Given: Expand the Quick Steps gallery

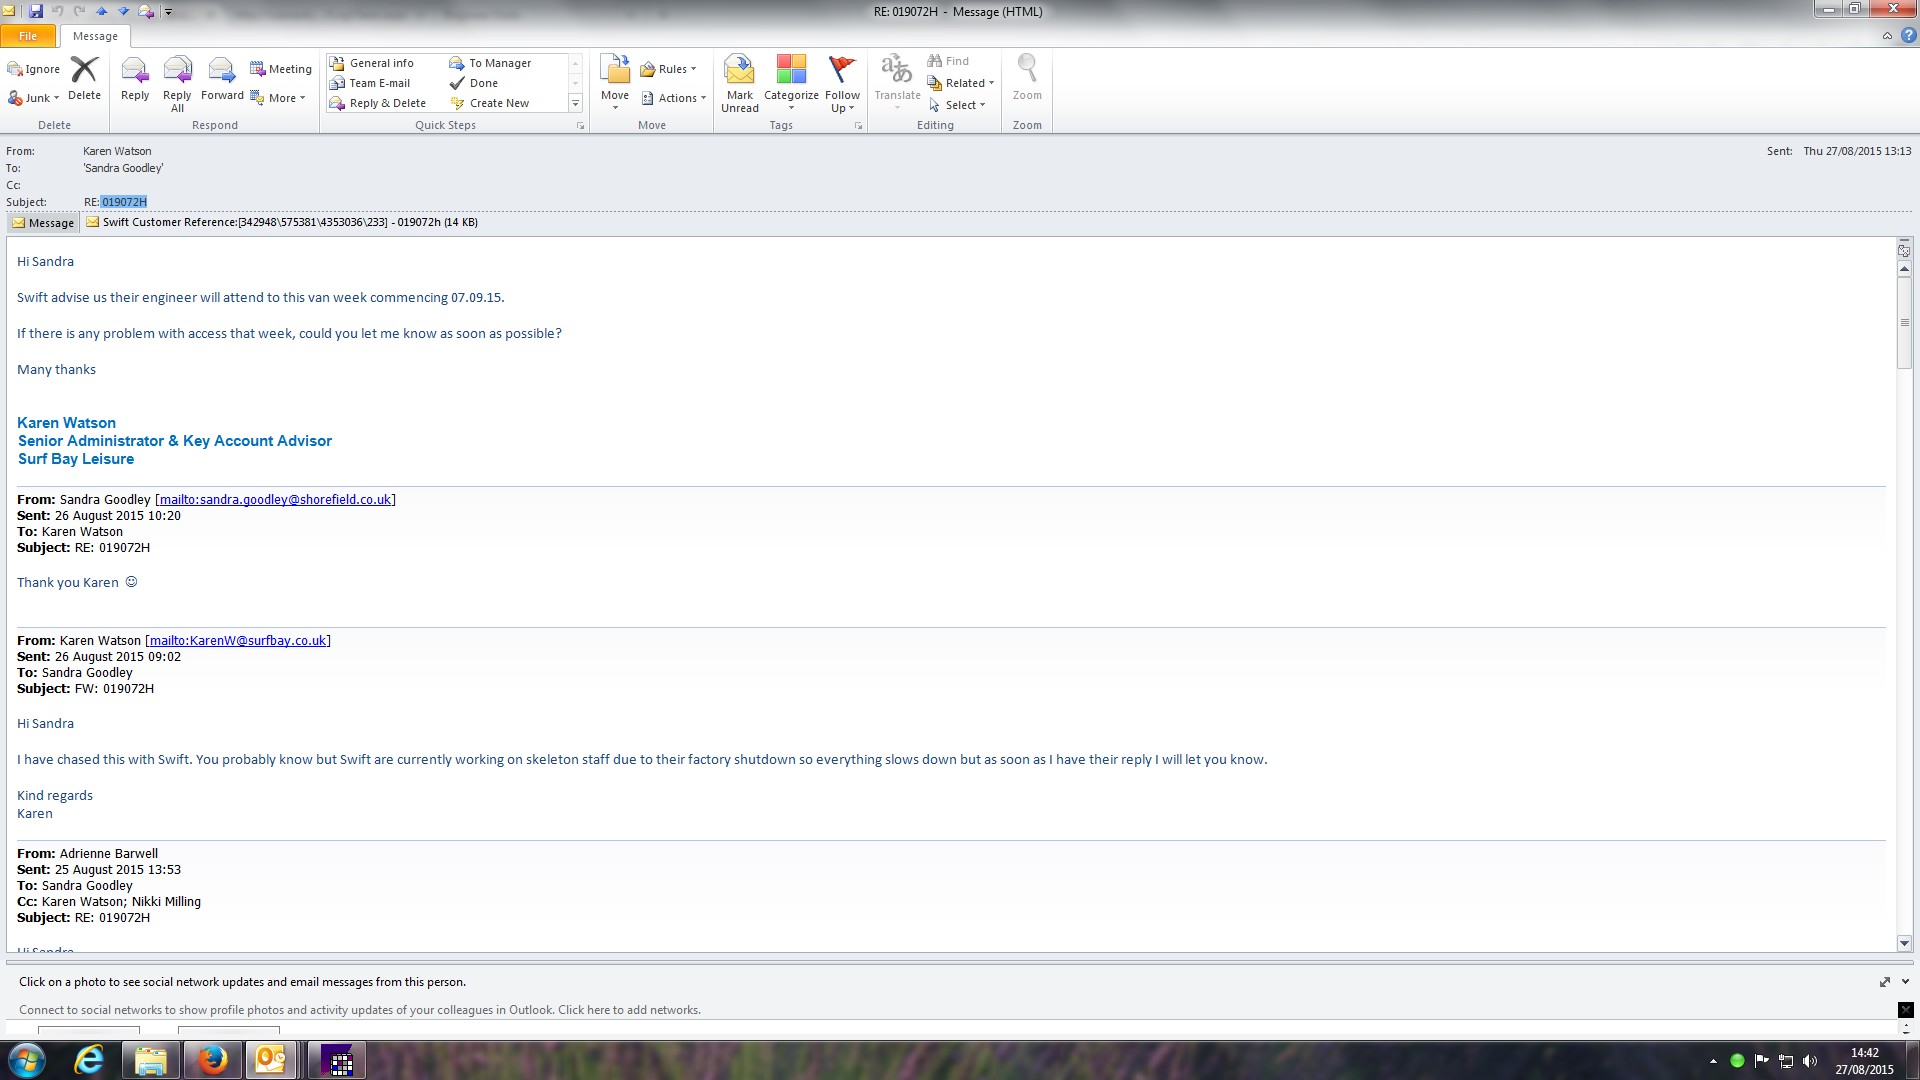Looking at the screenshot, I should [575, 104].
